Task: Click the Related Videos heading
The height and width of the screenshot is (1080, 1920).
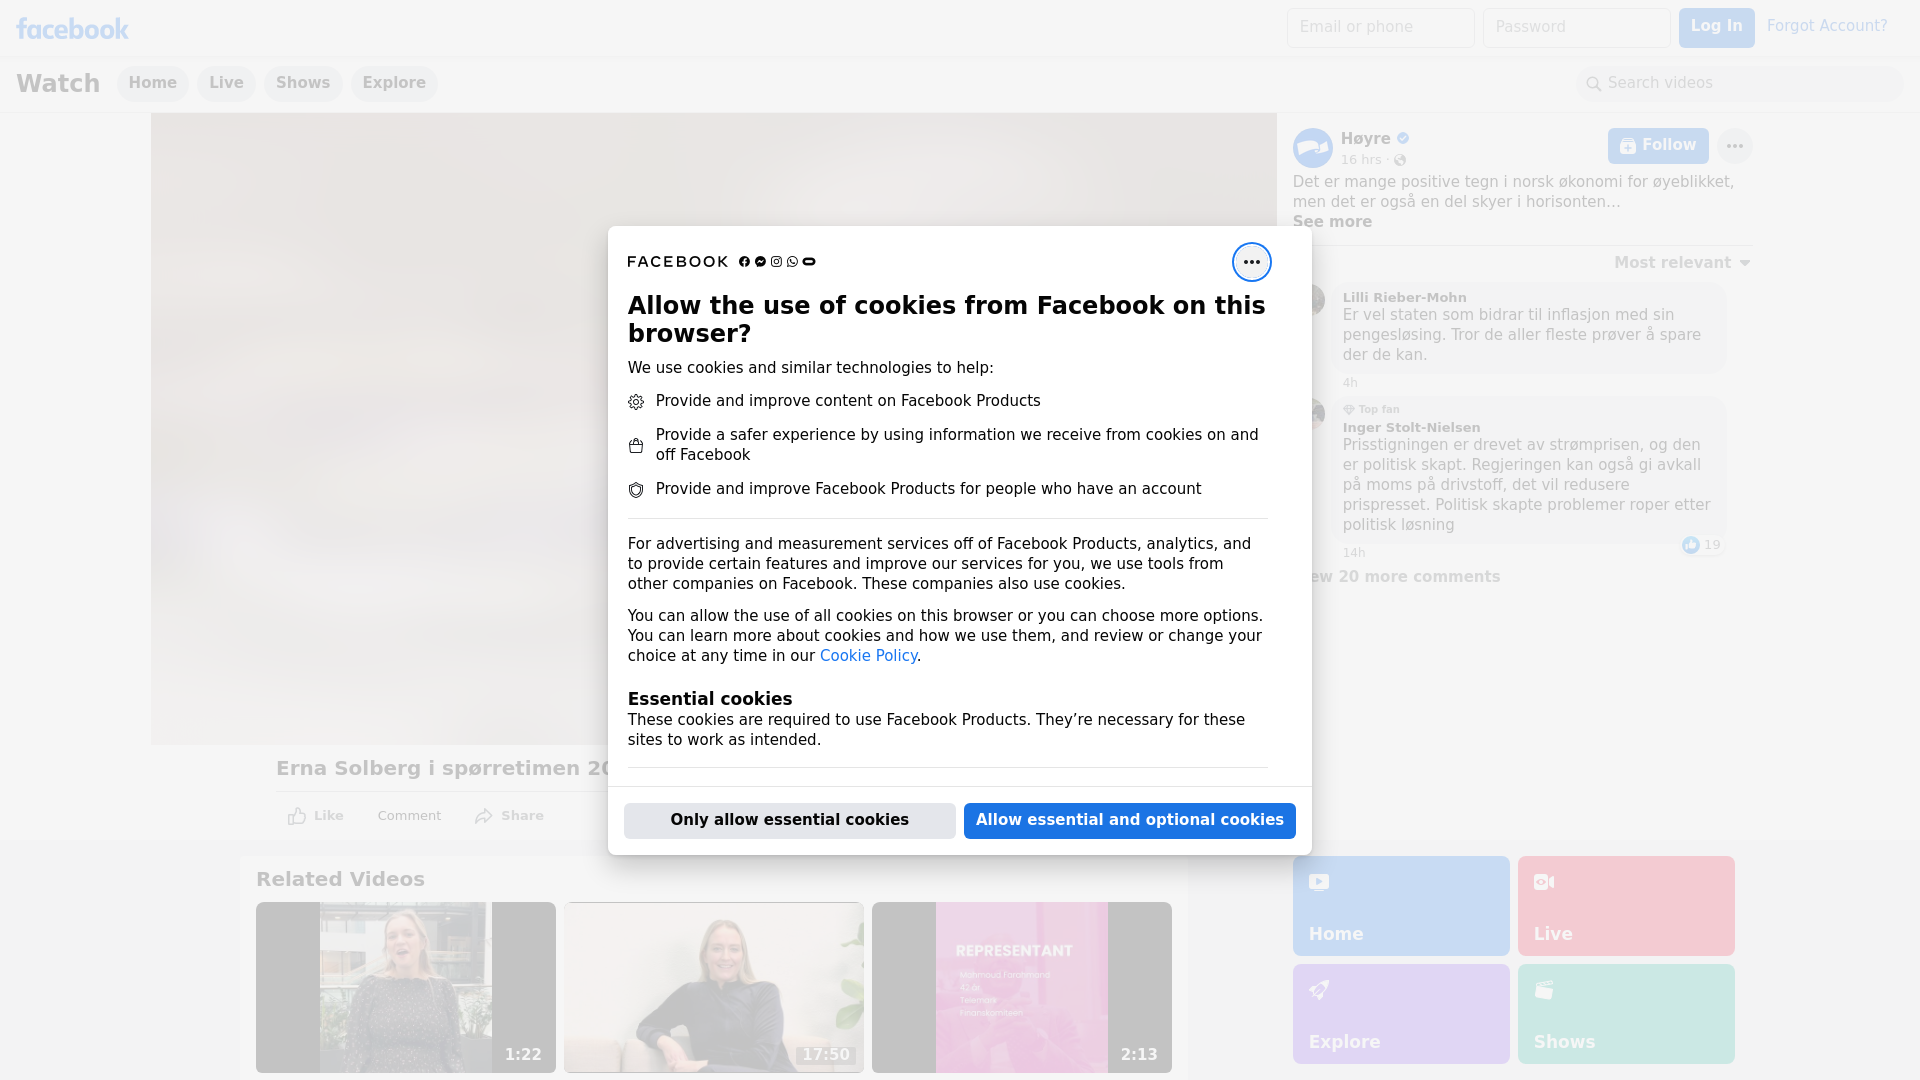Action: (x=340, y=880)
